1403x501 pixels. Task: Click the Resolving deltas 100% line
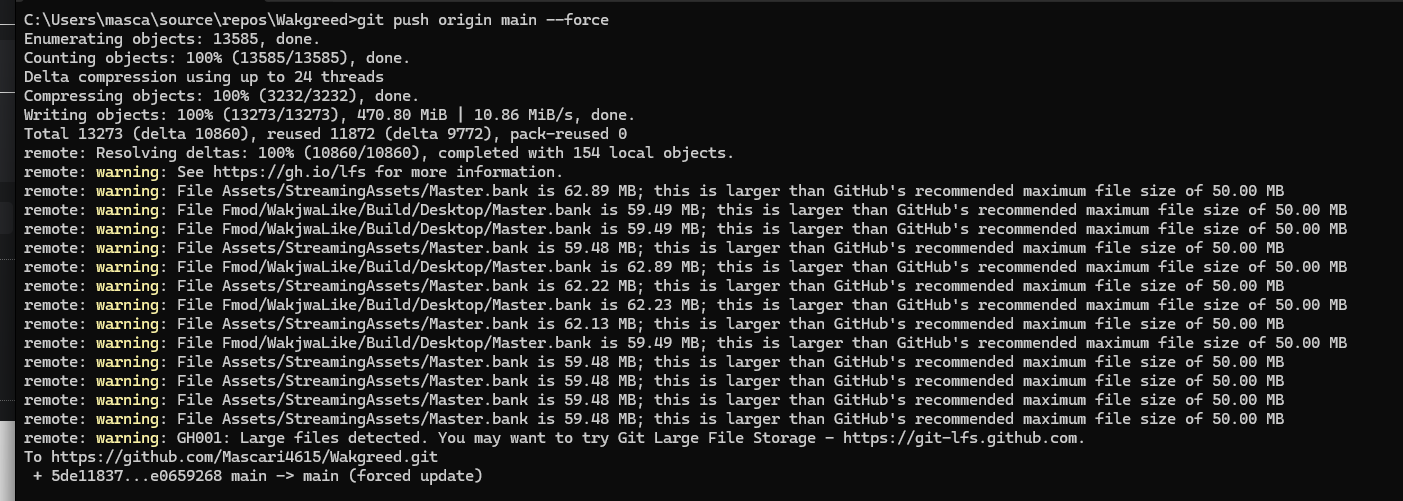[379, 153]
